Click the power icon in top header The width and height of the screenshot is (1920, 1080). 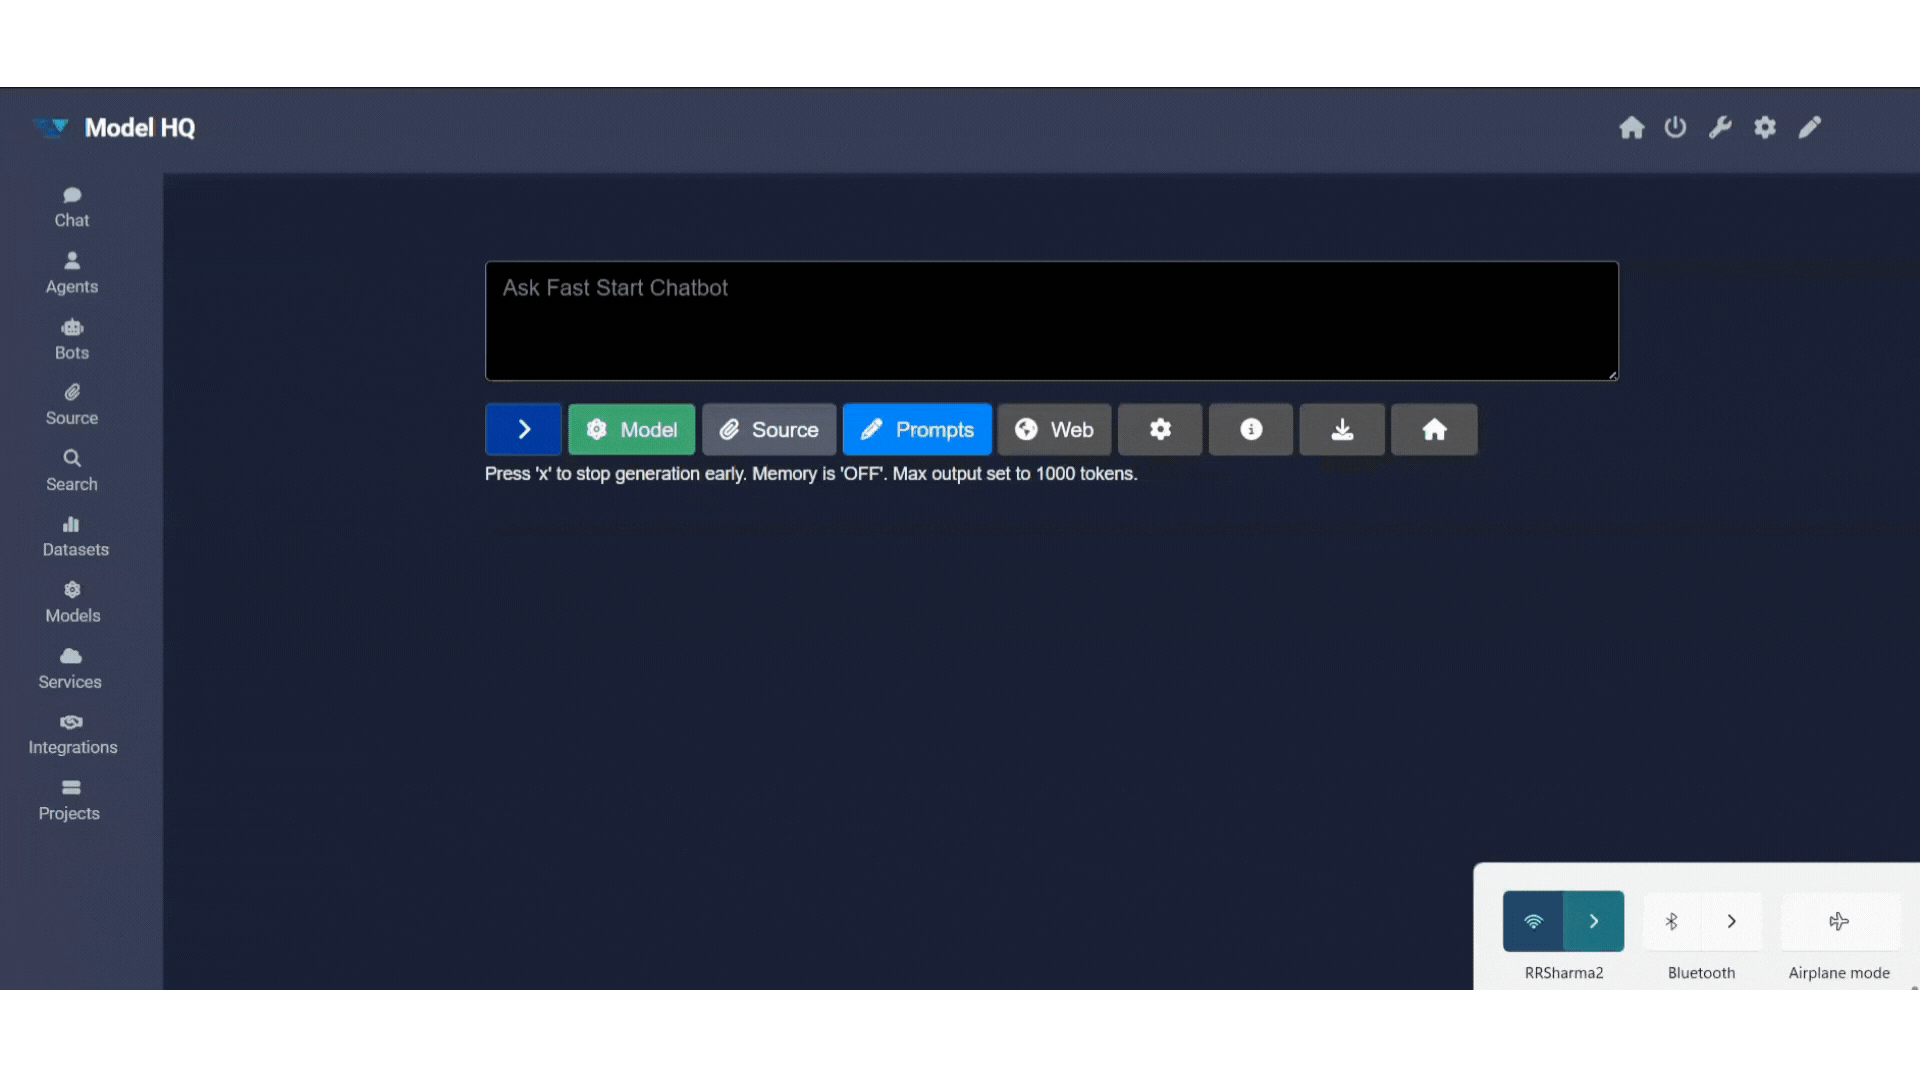1675,127
